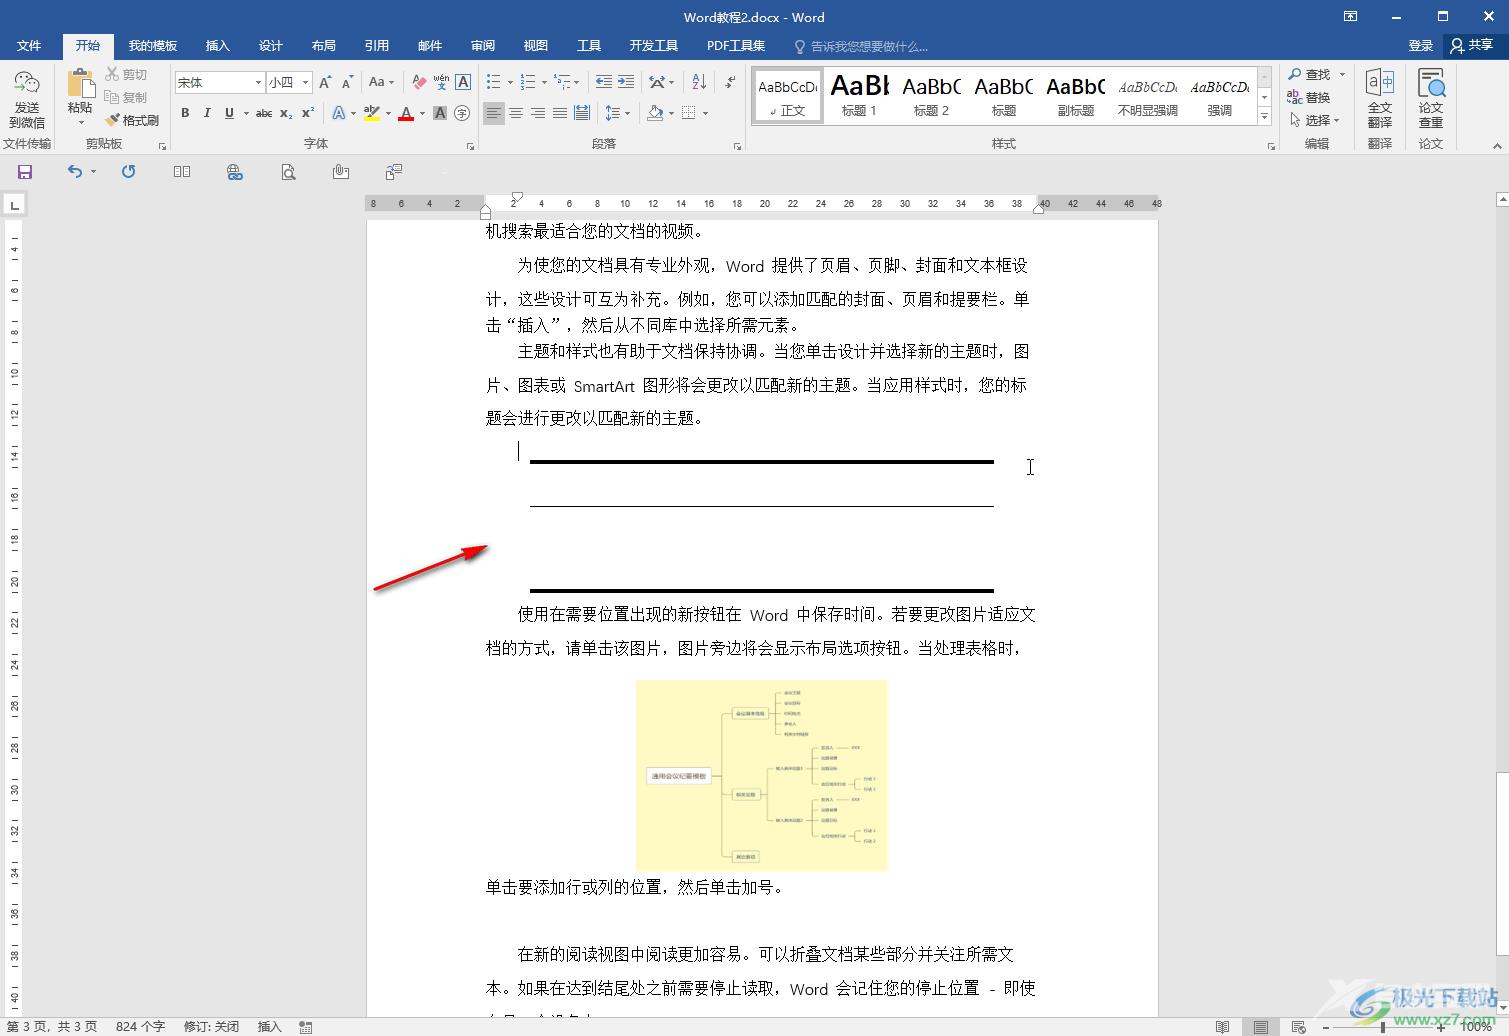
Task: Insert enclosed character icon
Action: 462,113
